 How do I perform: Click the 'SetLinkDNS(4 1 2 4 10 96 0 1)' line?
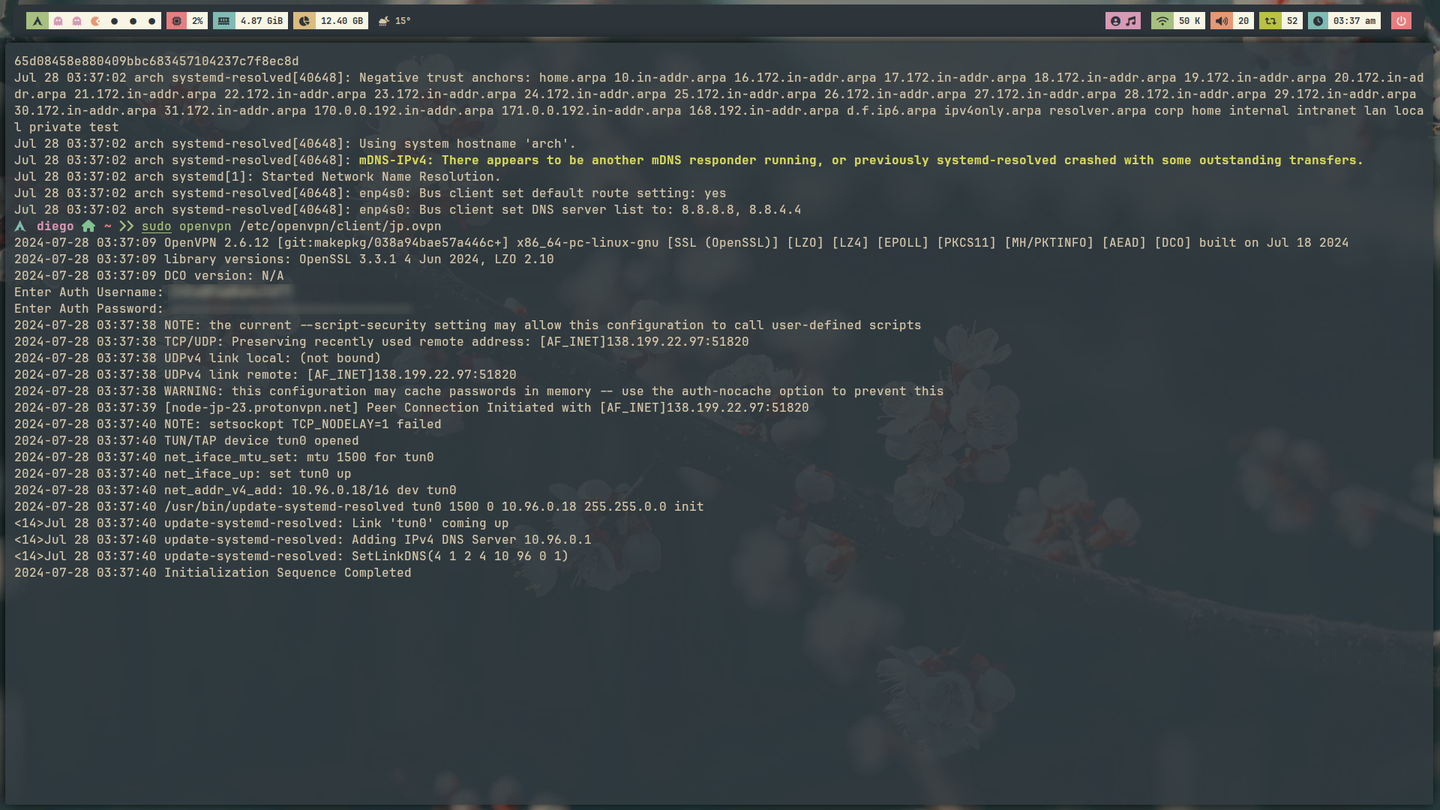pyautogui.click(x=291, y=556)
